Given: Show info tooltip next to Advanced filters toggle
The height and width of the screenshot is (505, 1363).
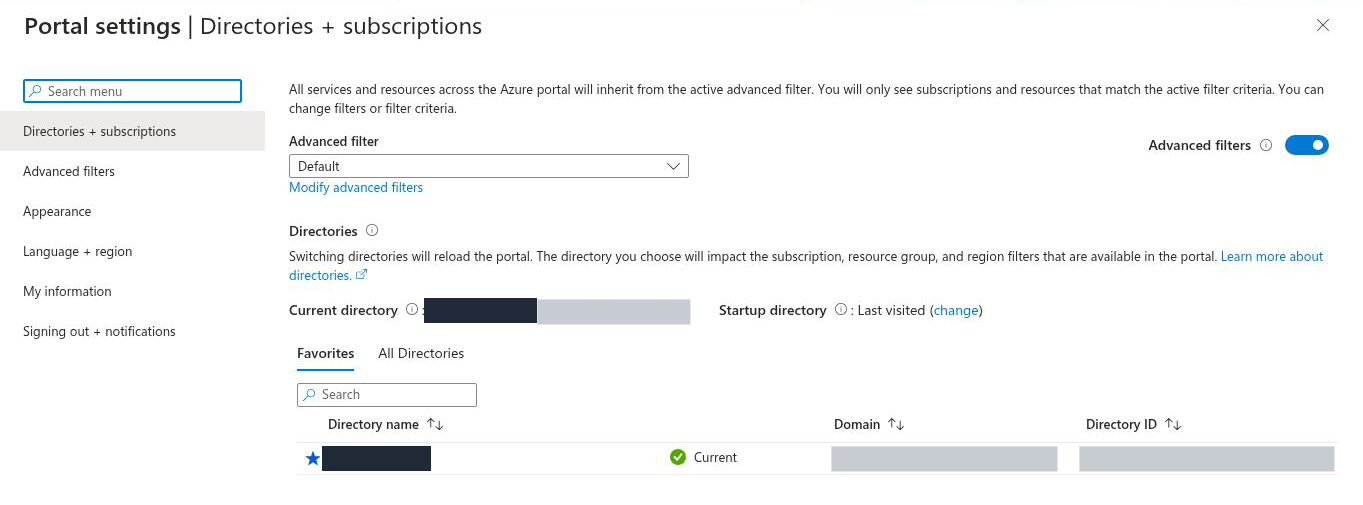Looking at the screenshot, I should pos(1266,145).
